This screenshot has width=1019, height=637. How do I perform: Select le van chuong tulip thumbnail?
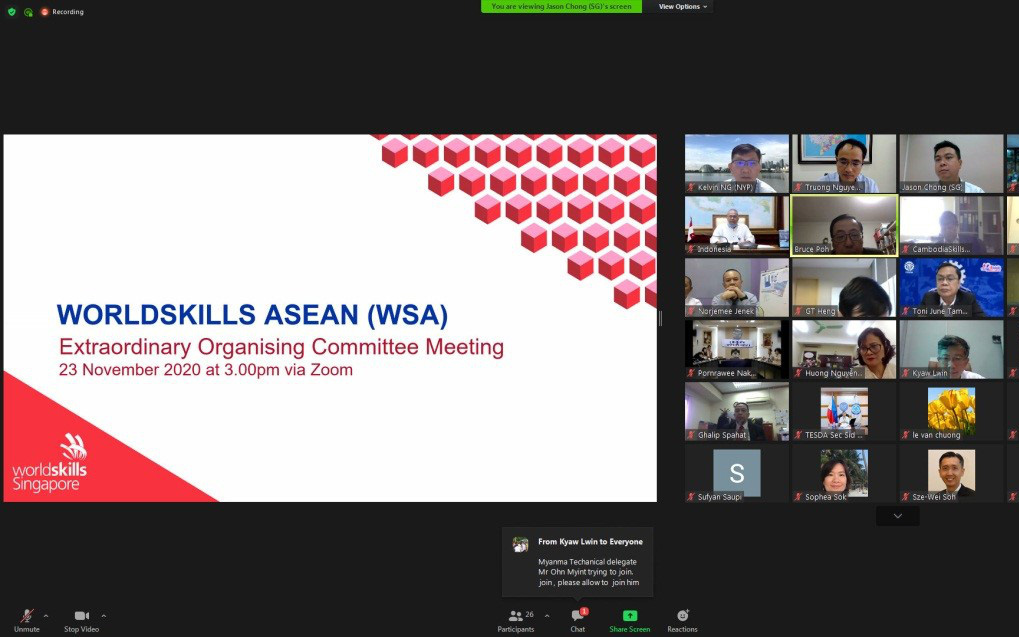click(x=951, y=411)
